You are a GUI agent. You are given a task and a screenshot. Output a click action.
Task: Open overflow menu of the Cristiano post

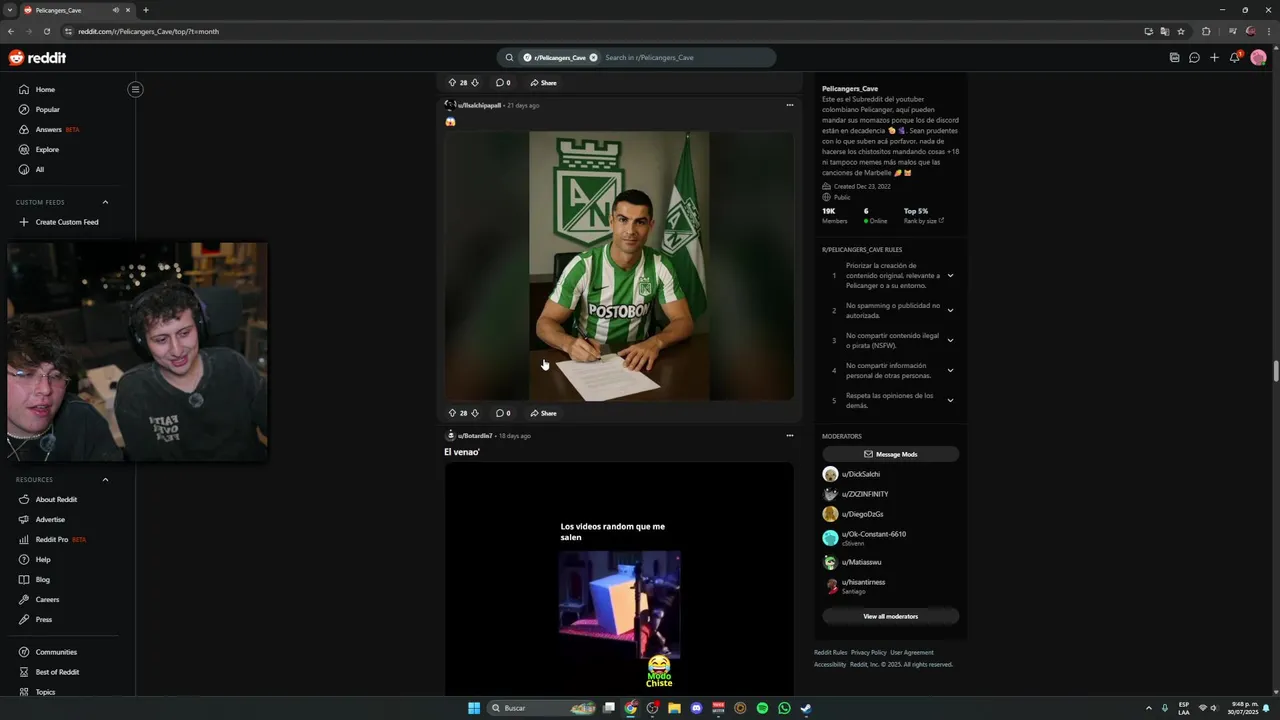click(789, 105)
